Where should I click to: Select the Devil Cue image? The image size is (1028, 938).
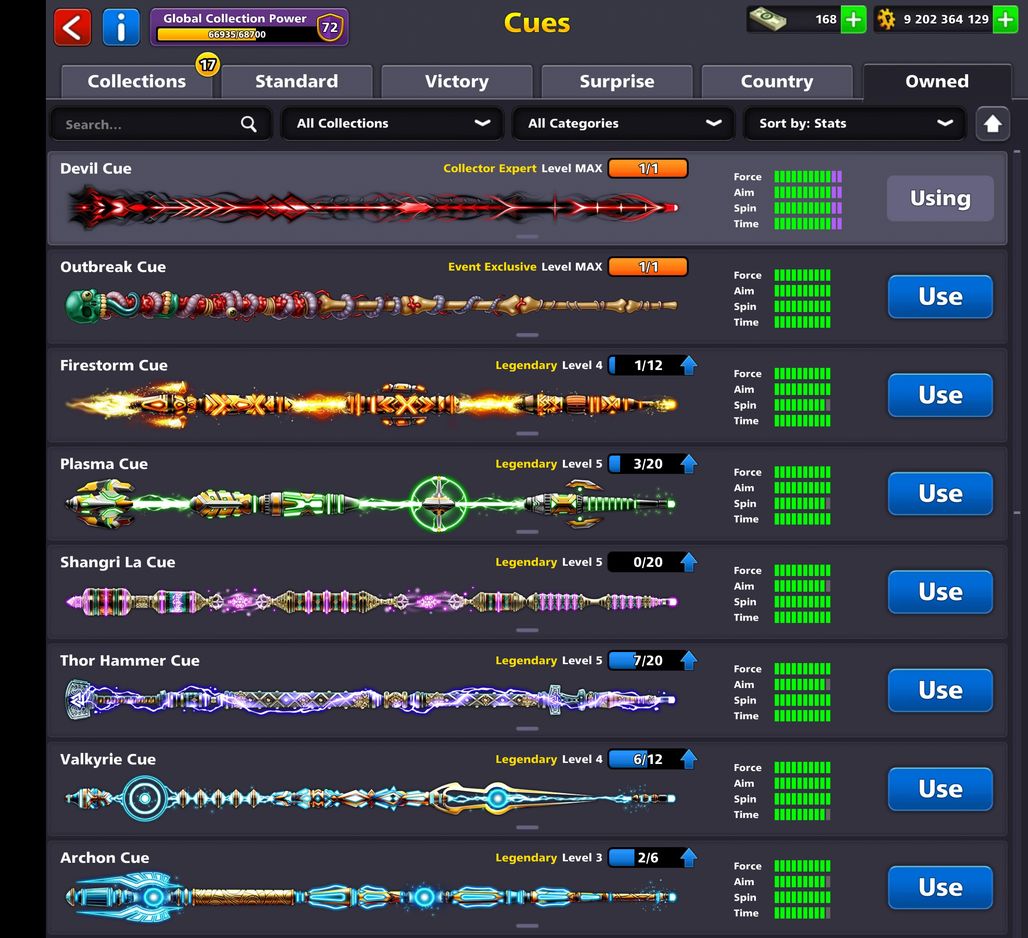click(372, 208)
